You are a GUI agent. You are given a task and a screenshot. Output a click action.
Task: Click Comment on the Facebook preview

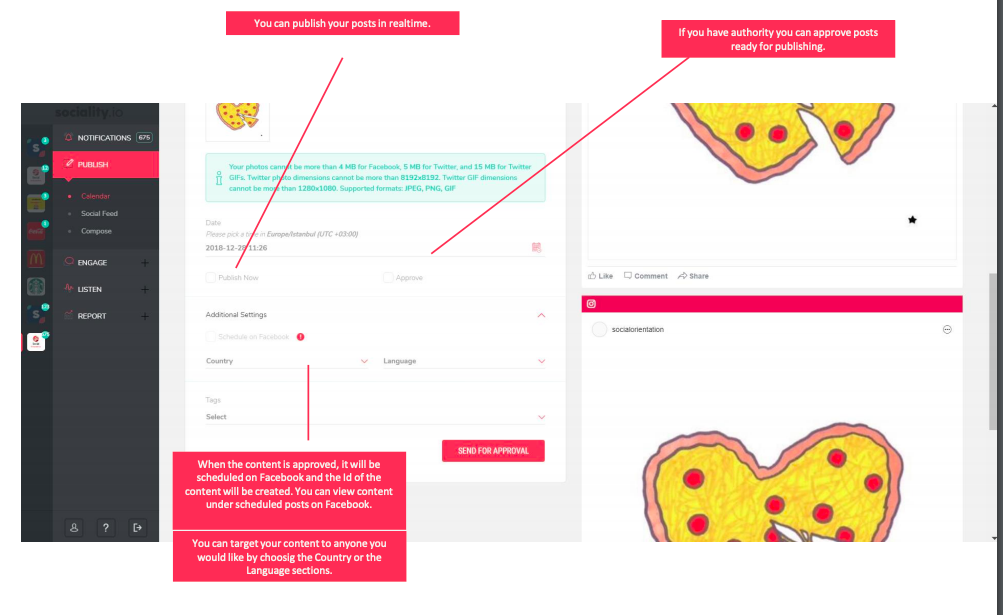[x=645, y=276]
